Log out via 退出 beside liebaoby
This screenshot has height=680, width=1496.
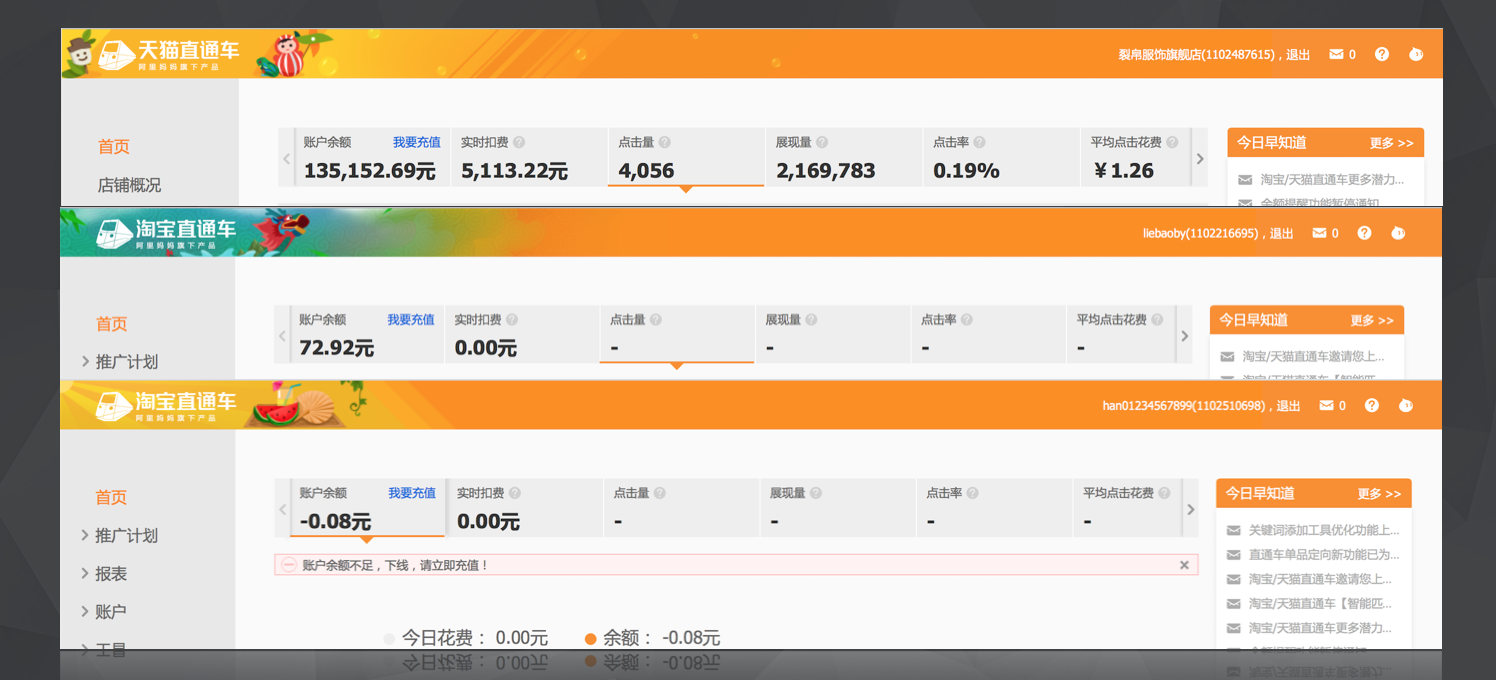pos(1281,233)
